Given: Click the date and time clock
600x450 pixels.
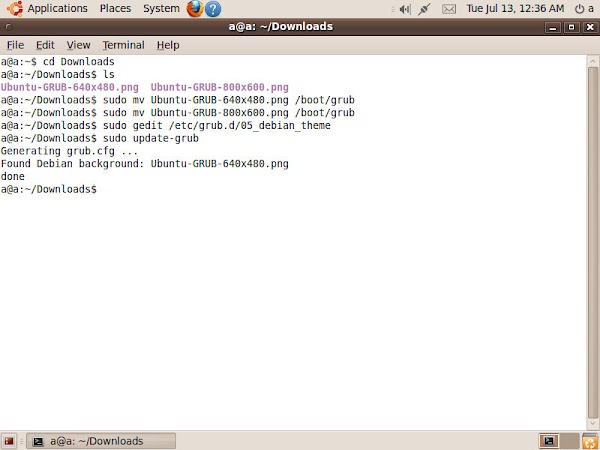Looking at the screenshot, I should (515, 8).
